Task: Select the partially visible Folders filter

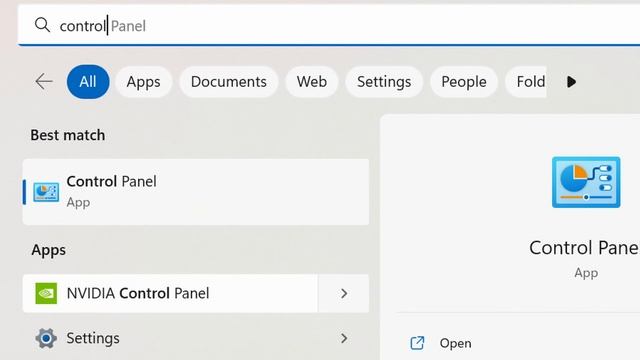Action: click(527, 82)
